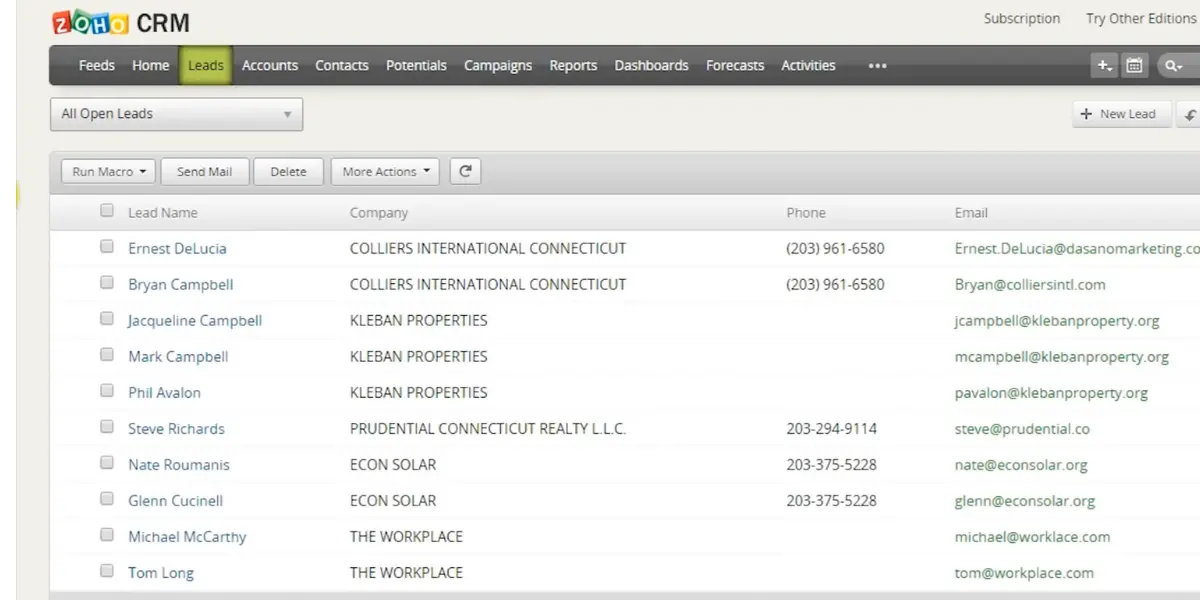Click the michael@worklace.com email
Viewport: 1200px width, 600px height.
[1032, 537]
